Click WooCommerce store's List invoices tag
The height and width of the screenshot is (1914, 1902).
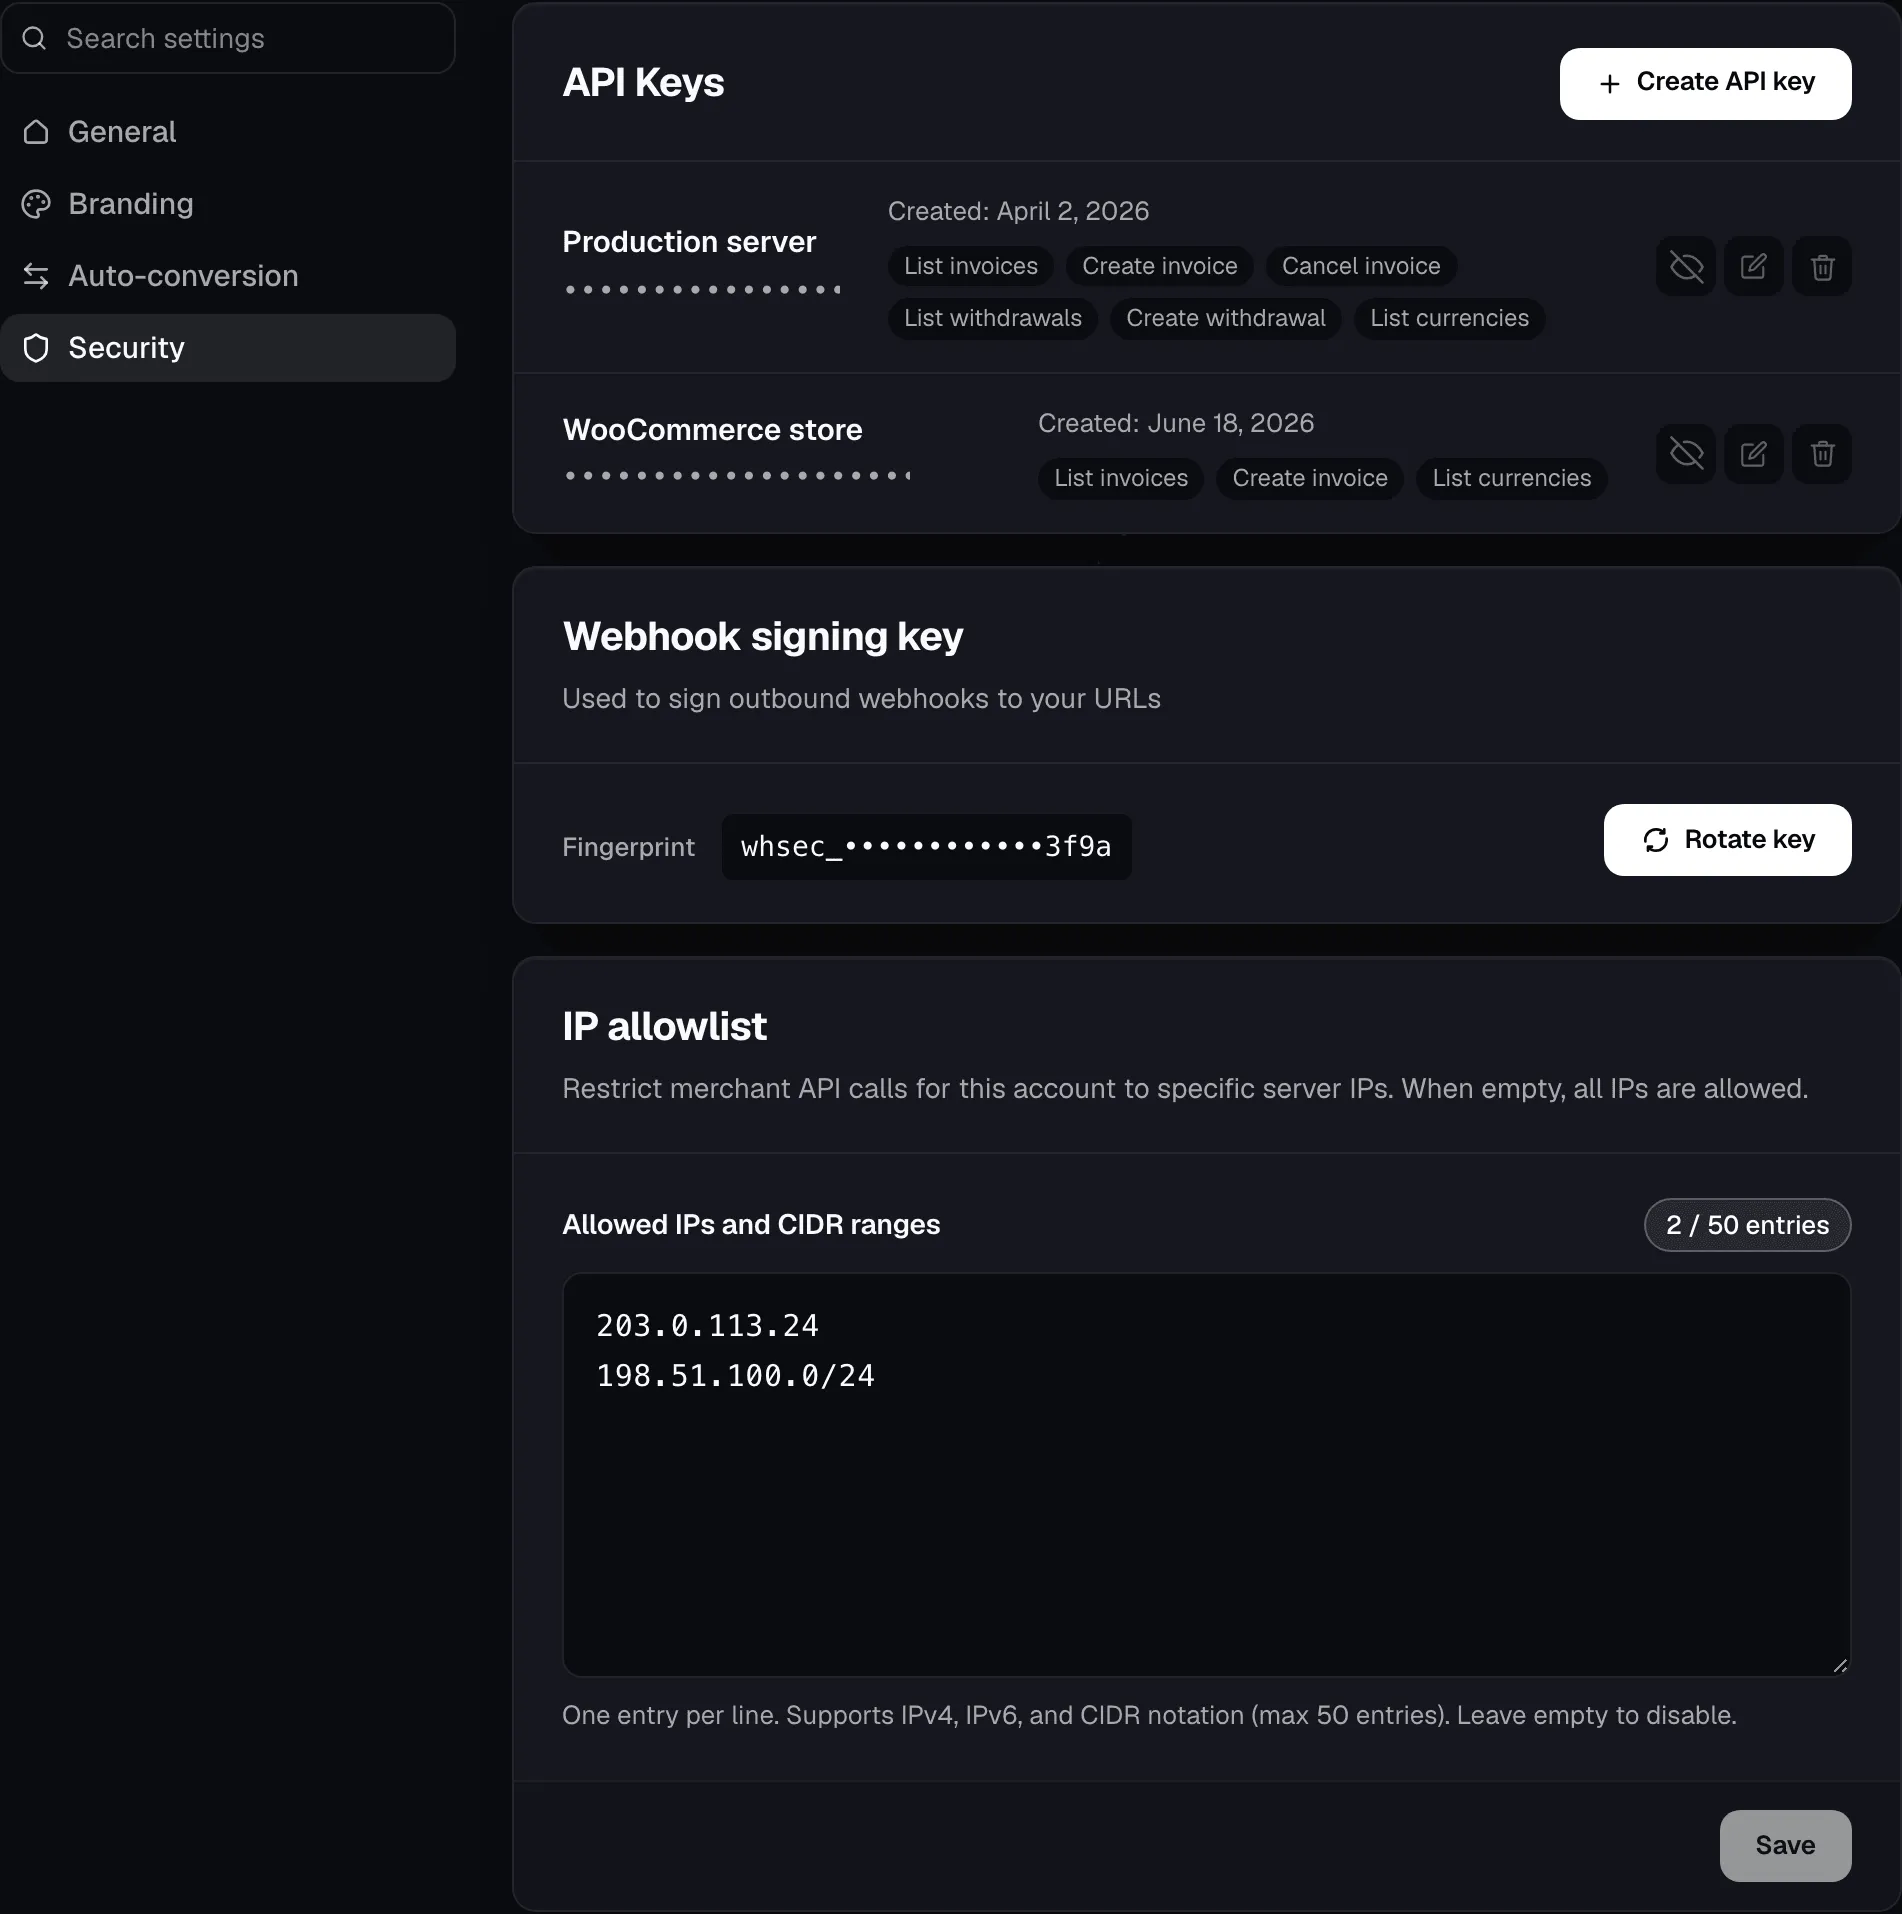(x=1120, y=478)
